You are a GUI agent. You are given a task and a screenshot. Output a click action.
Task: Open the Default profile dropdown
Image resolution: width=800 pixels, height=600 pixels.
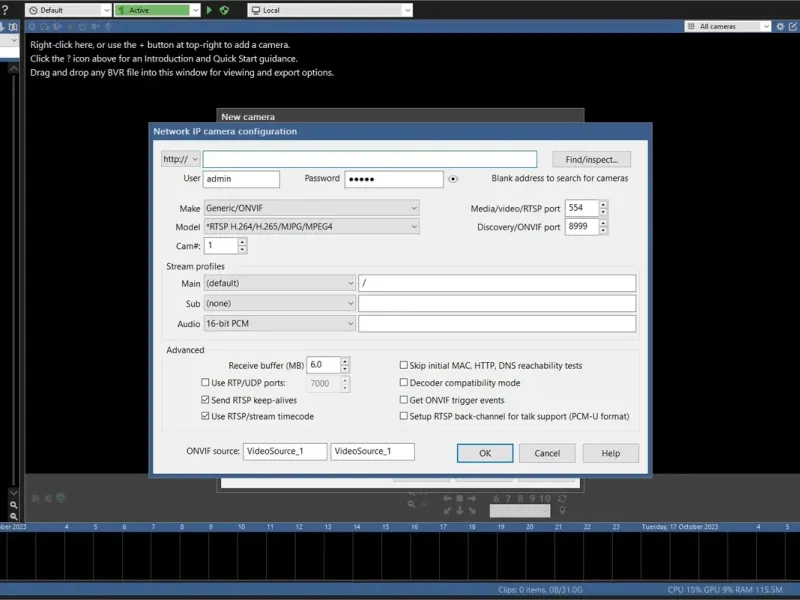tap(69, 10)
